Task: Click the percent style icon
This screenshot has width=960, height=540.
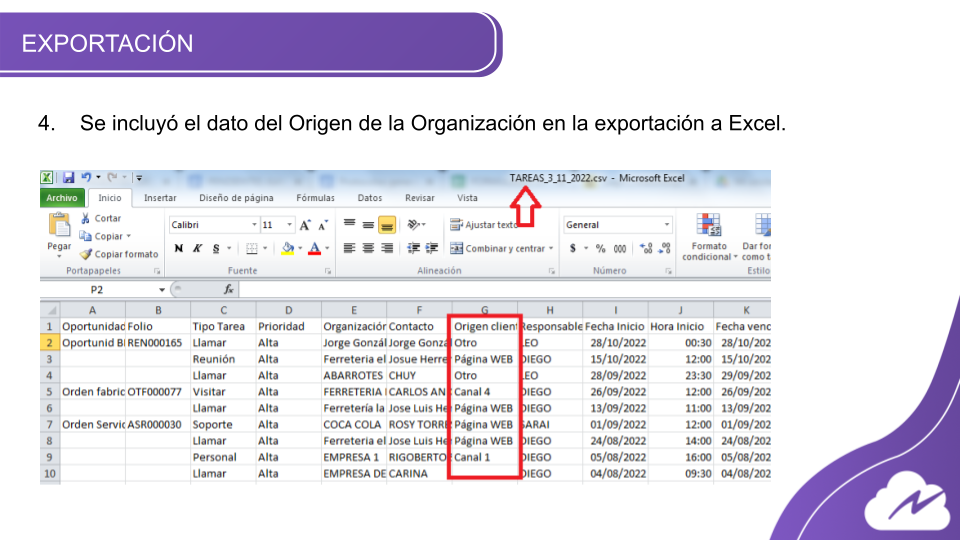Action: pyautogui.click(x=601, y=248)
